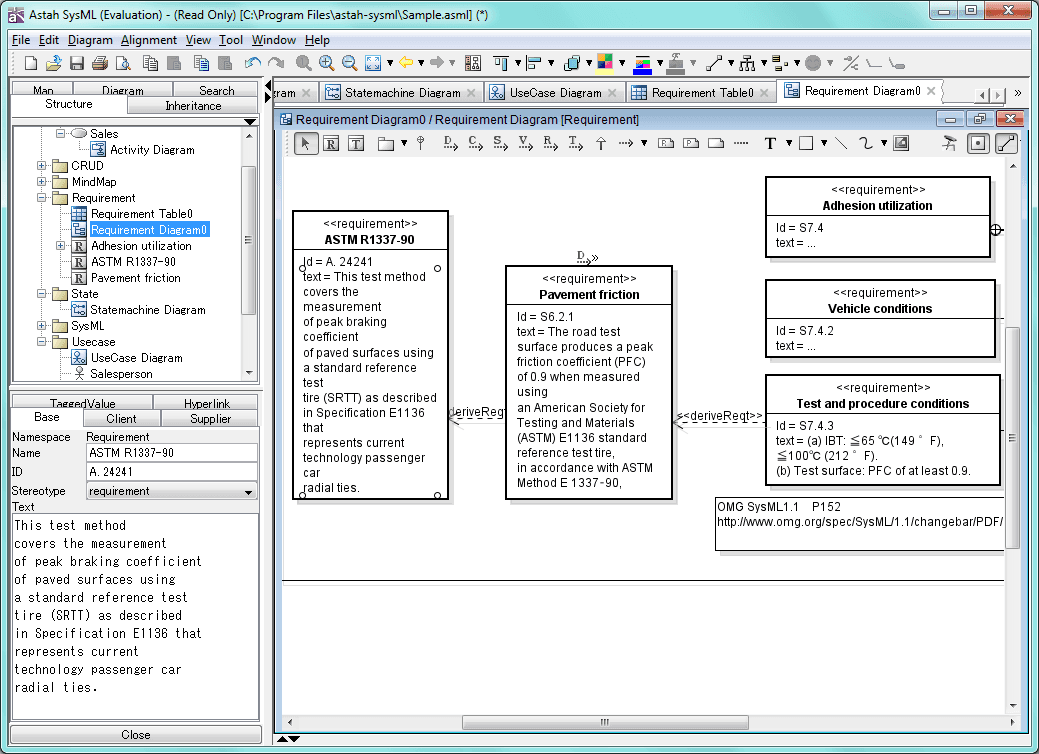Open a project with folder icon
The width and height of the screenshot is (1039, 754).
[x=54, y=63]
